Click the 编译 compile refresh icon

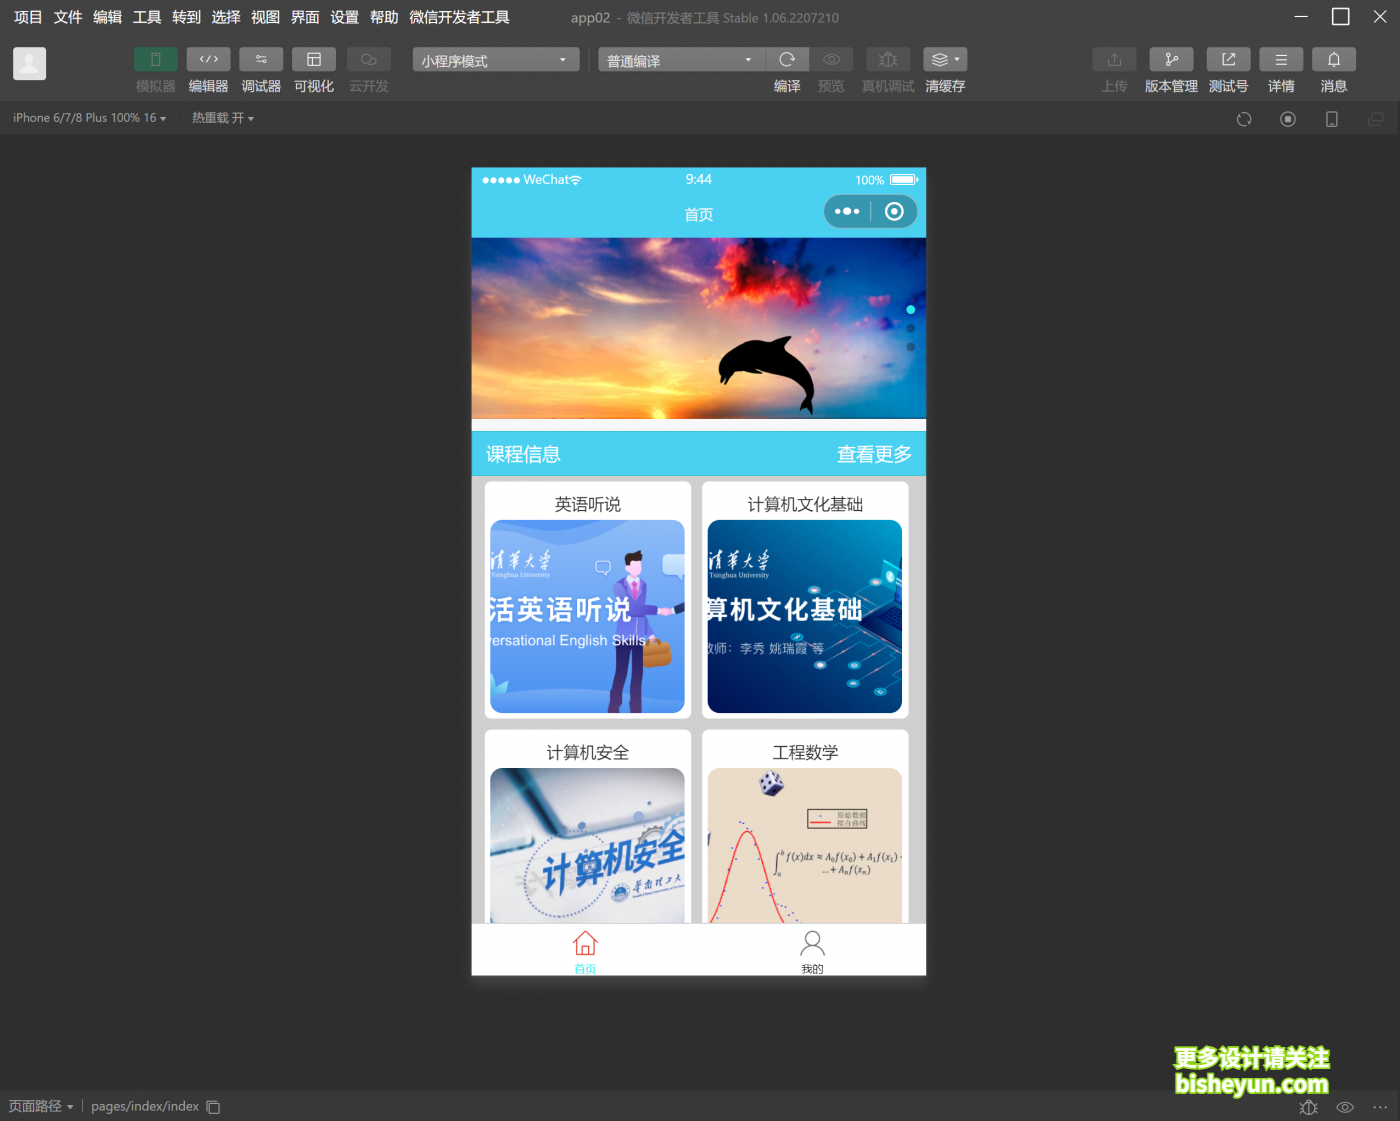tap(787, 59)
